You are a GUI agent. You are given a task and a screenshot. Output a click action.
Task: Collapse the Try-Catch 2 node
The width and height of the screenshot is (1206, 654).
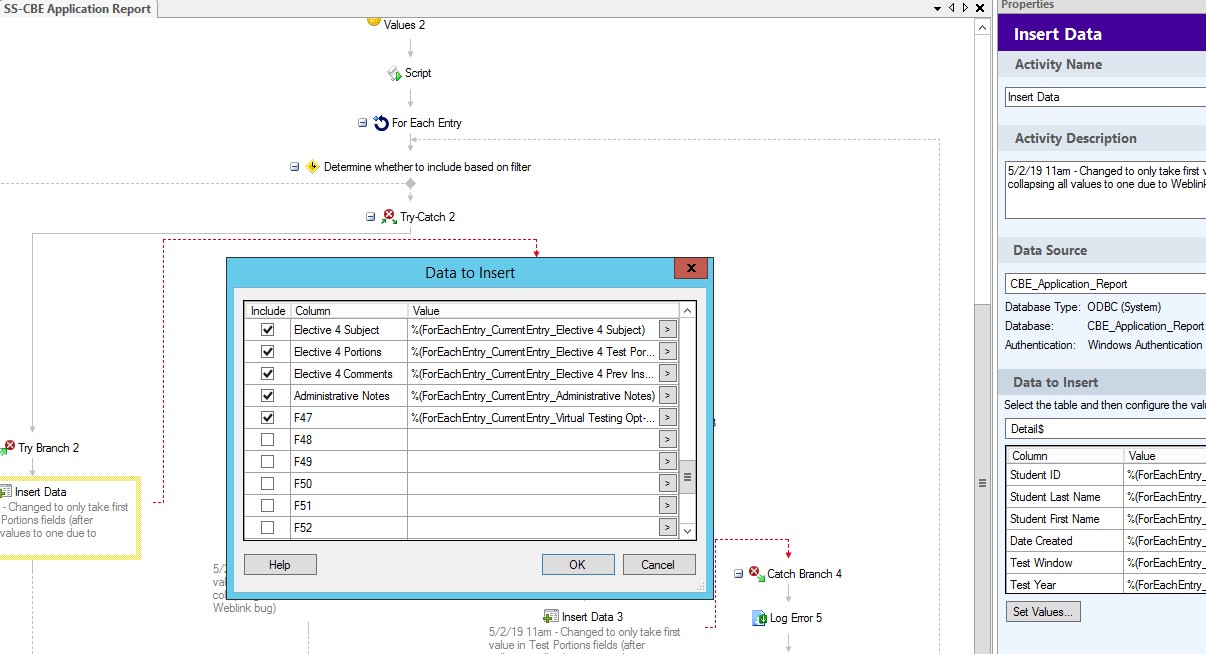(x=371, y=216)
